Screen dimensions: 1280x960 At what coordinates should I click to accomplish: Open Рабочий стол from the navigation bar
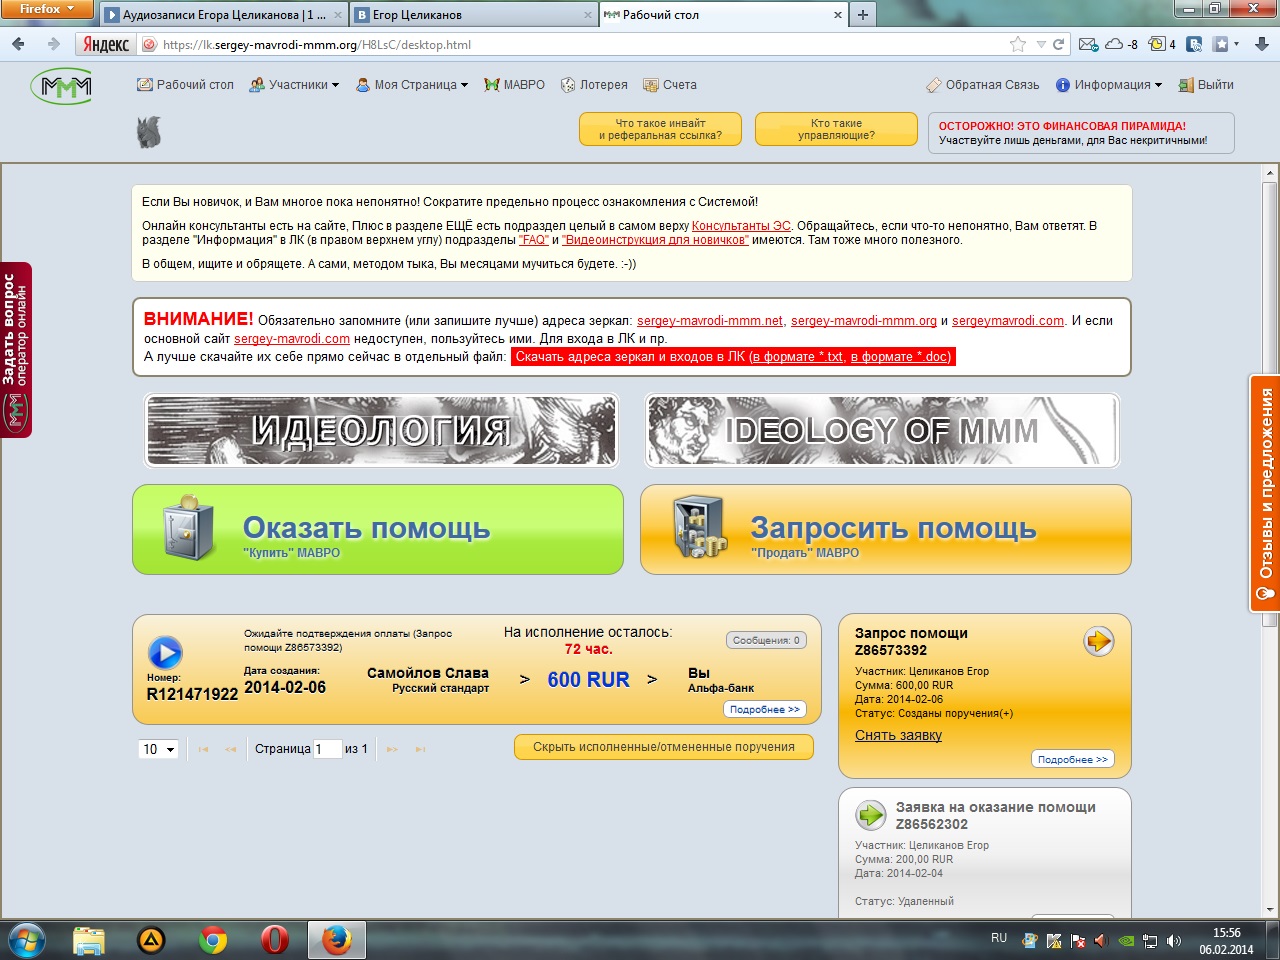click(186, 85)
